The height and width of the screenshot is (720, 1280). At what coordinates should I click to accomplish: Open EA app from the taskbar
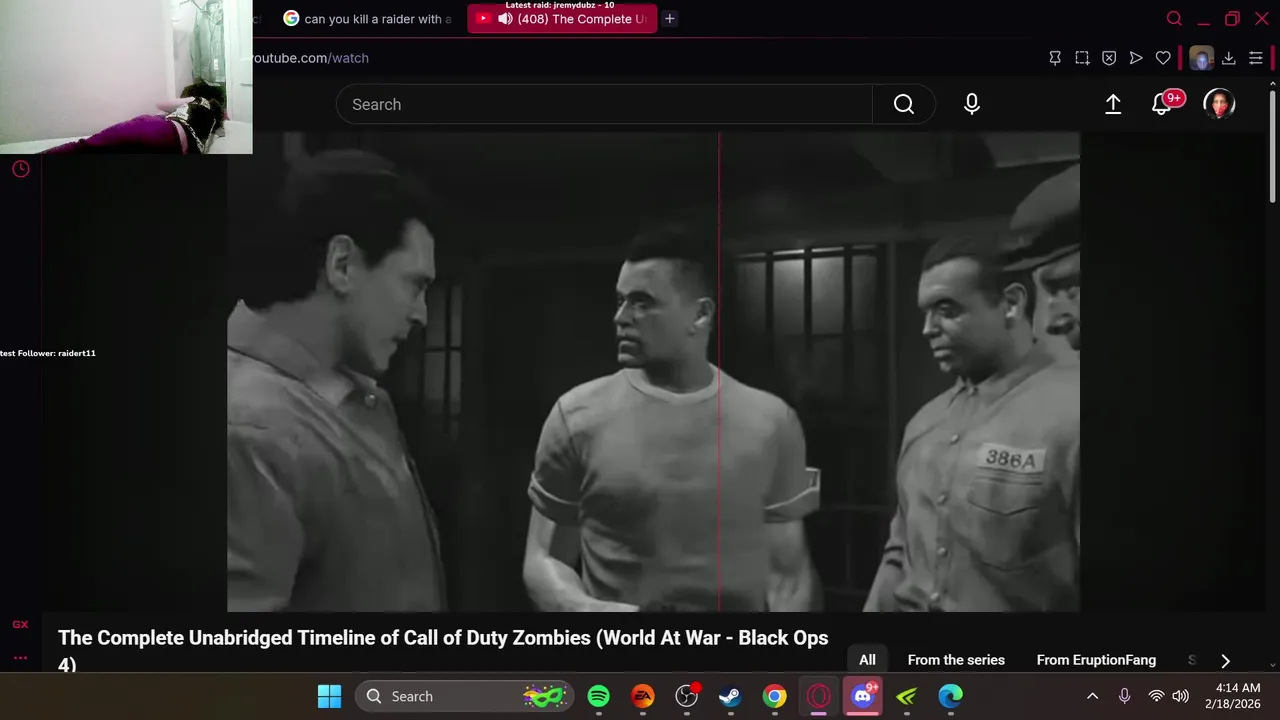(642, 696)
